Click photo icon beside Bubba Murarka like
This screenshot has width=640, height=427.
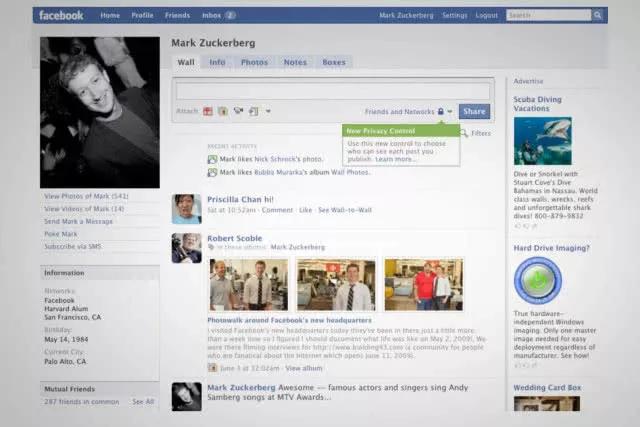pos(212,172)
